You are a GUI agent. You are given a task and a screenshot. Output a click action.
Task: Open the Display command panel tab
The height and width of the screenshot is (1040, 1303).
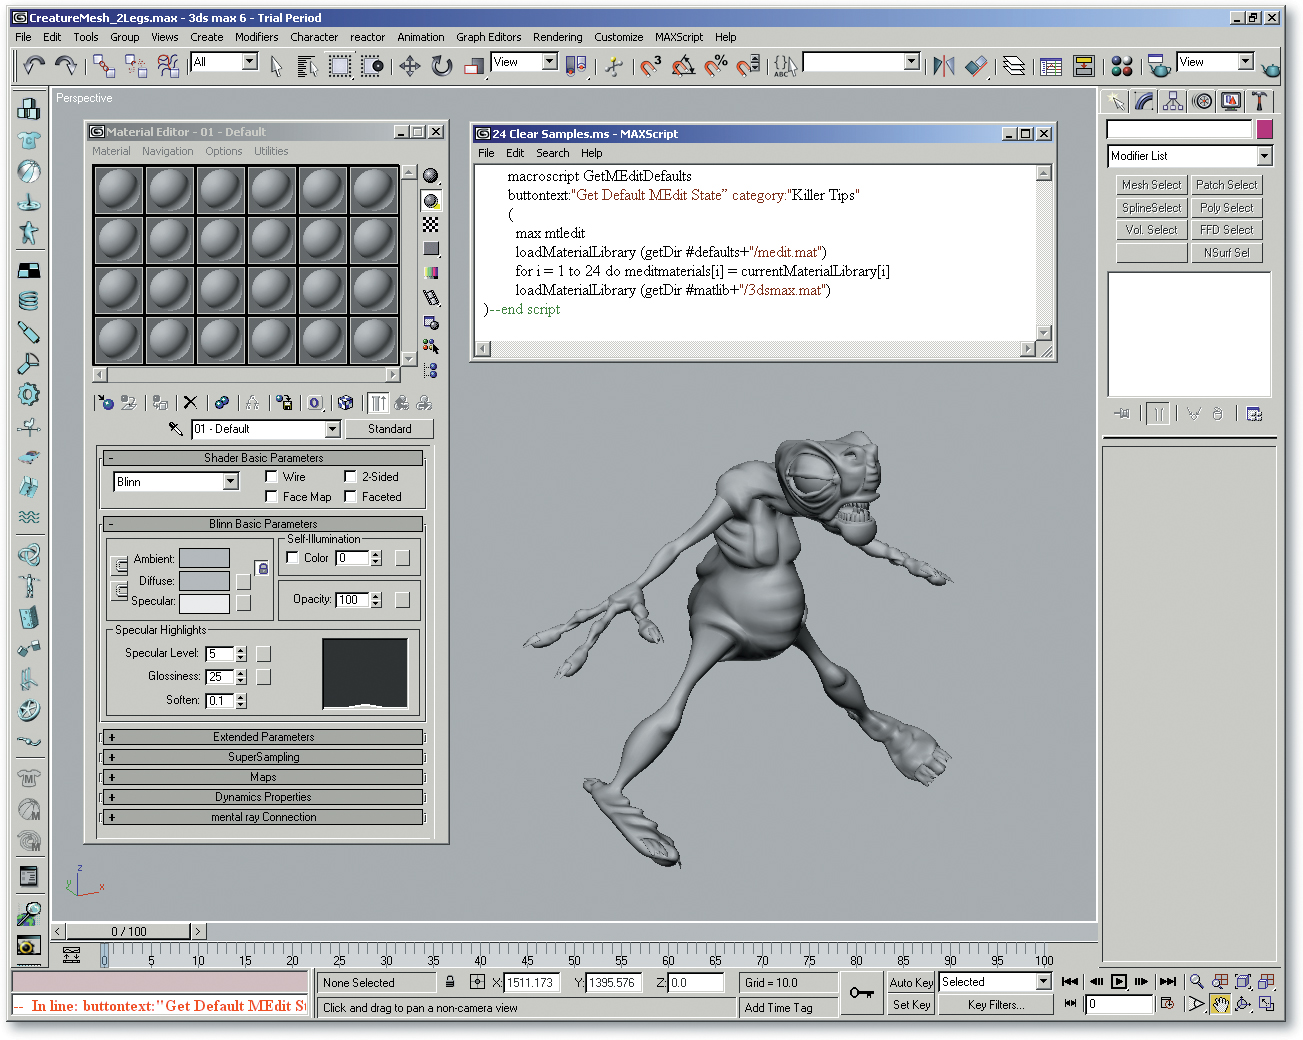(x=1231, y=101)
